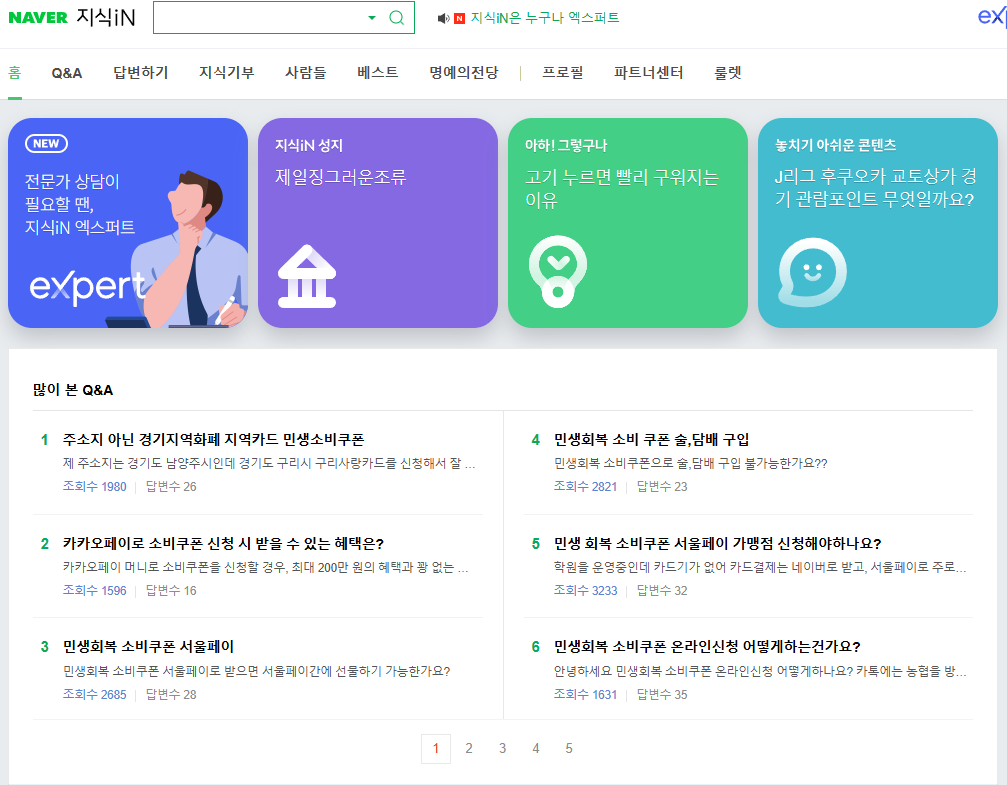Open the 답변하기 tab

tap(141, 73)
